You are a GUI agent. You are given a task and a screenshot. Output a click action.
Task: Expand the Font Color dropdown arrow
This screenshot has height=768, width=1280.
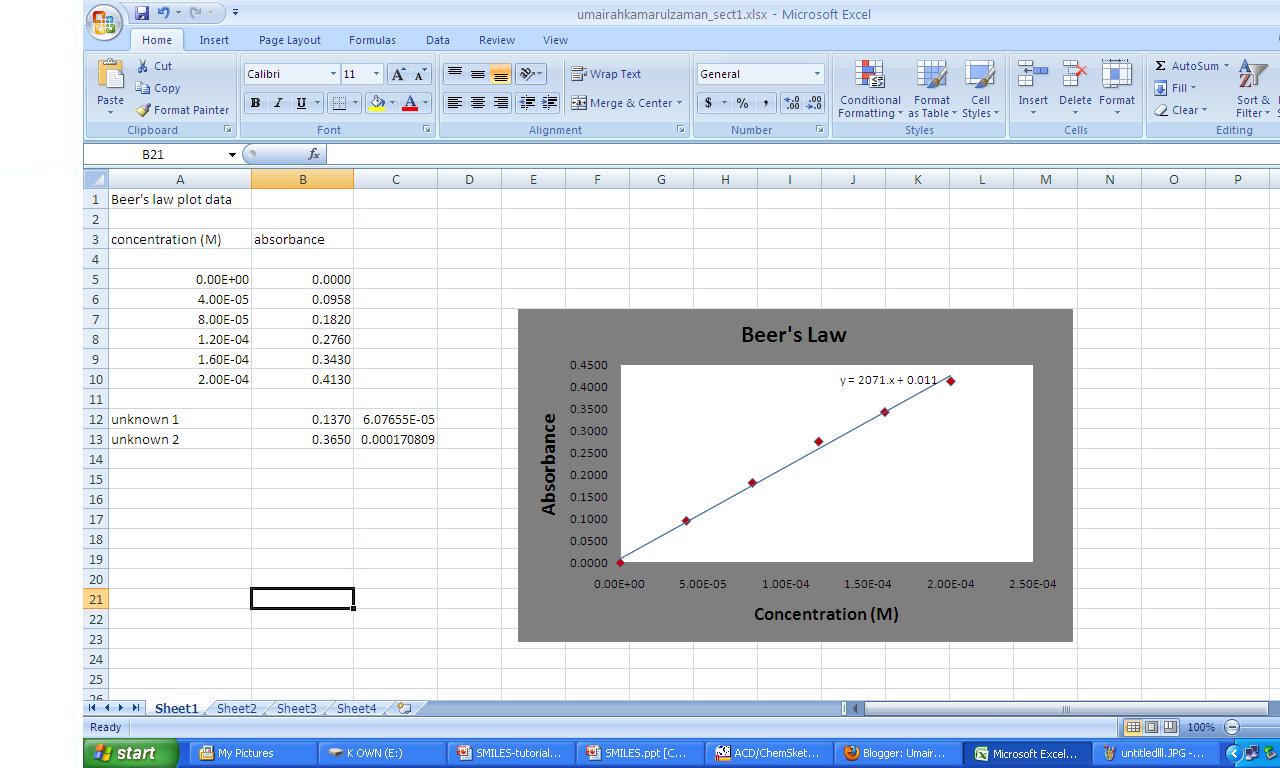click(425, 103)
